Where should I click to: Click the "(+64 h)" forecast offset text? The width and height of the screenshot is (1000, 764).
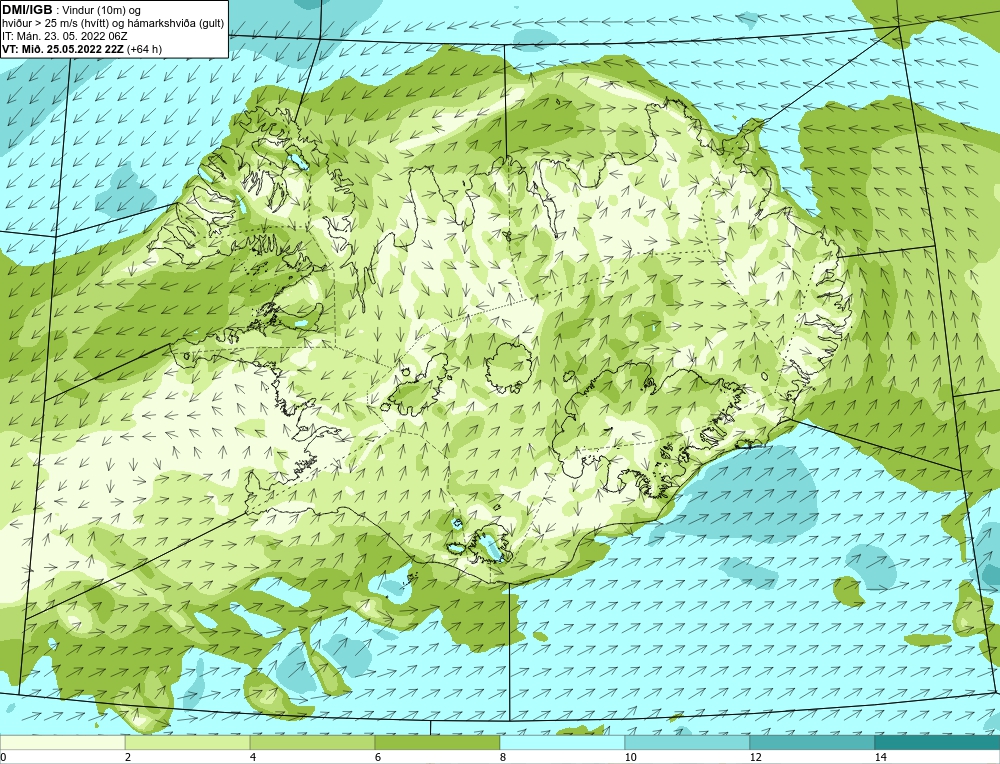click(144, 49)
